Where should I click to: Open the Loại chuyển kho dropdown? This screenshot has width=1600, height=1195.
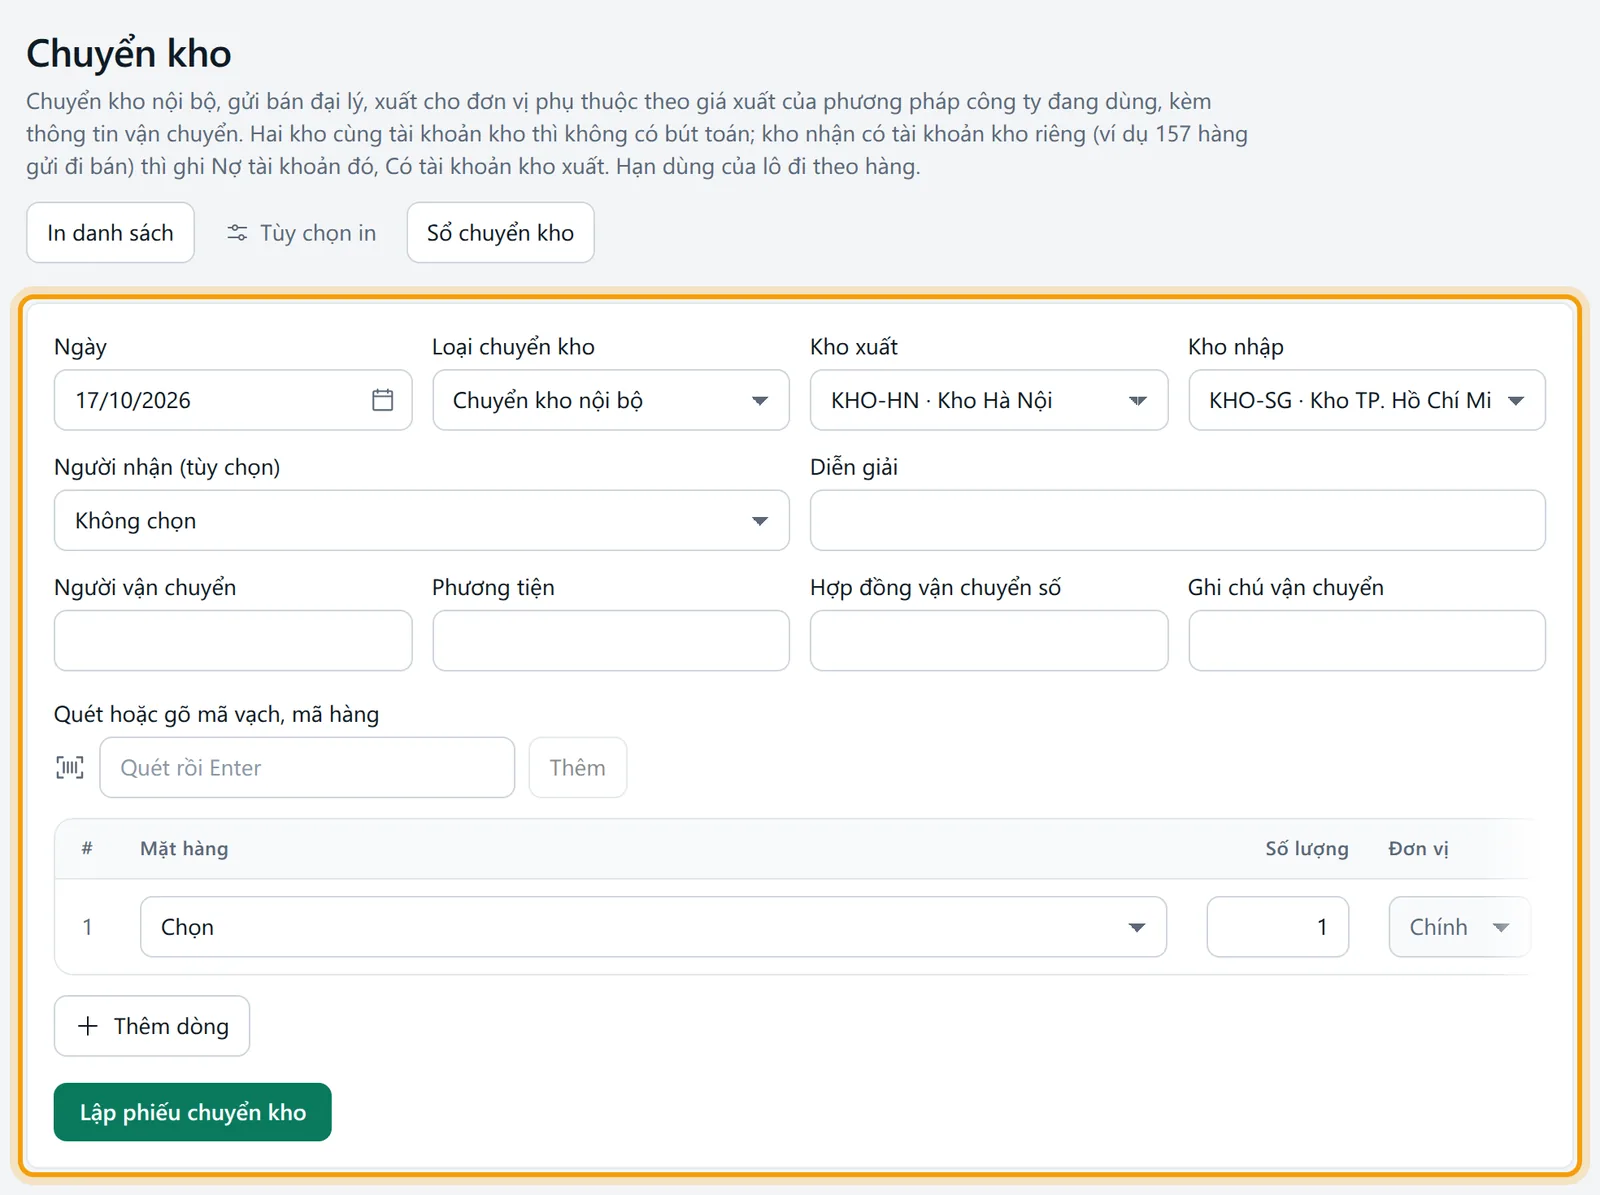point(611,400)
